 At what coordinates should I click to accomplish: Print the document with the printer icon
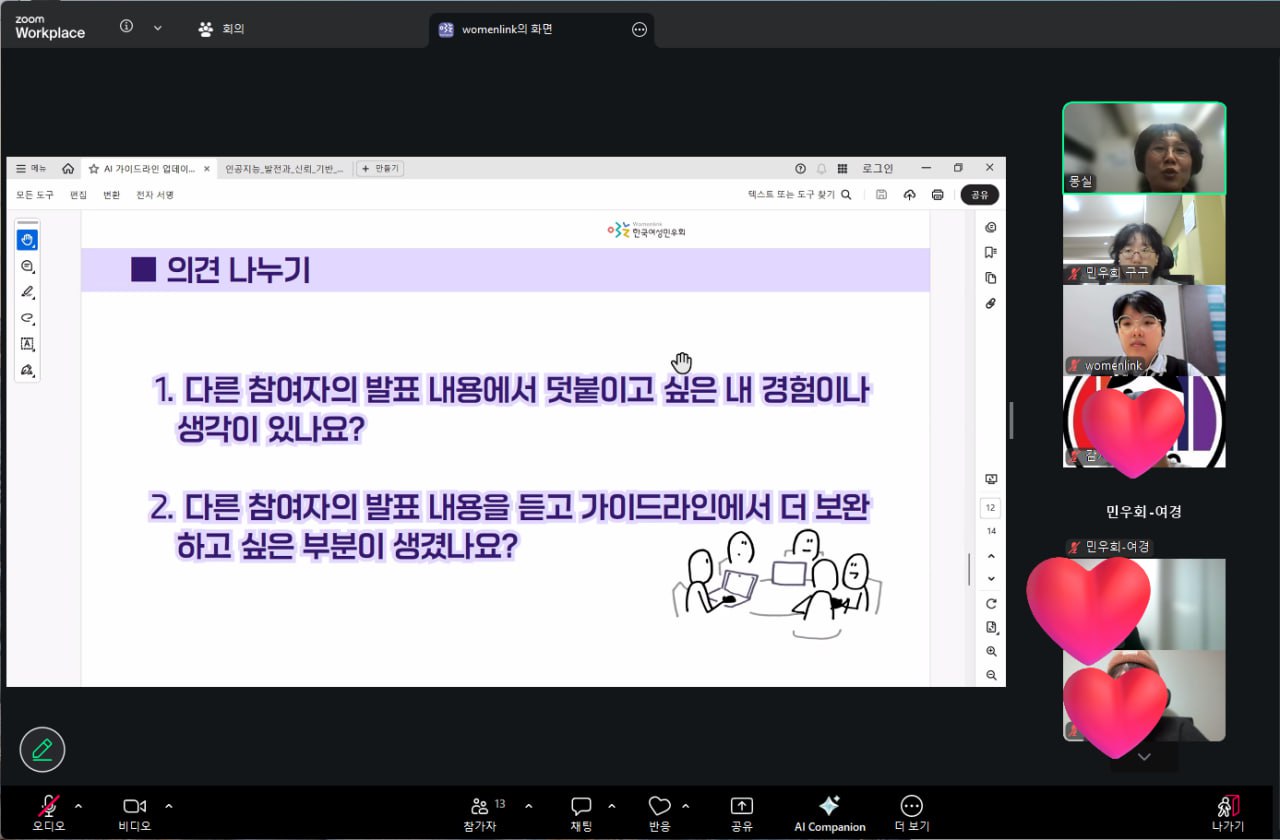tap(937, 195)
